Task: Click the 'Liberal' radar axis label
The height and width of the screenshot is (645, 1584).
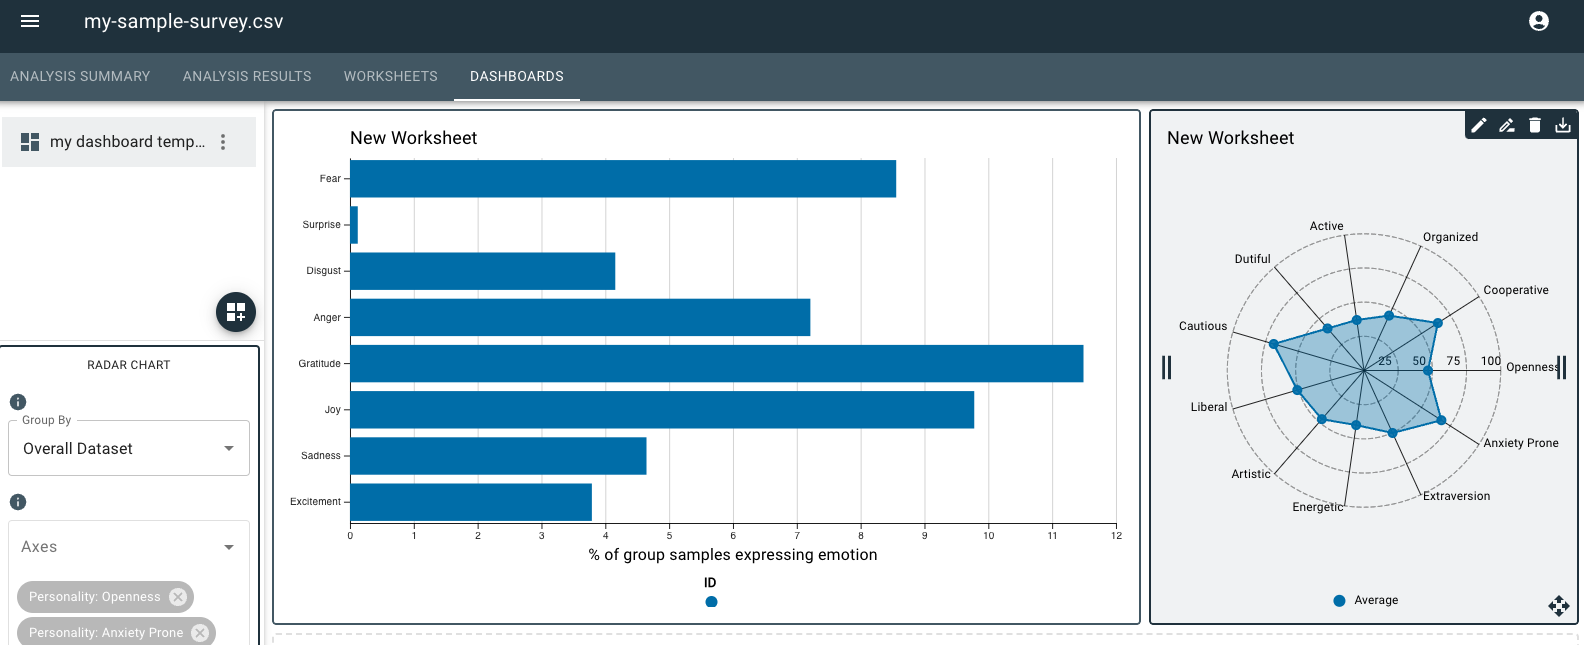Action: 1209,407
